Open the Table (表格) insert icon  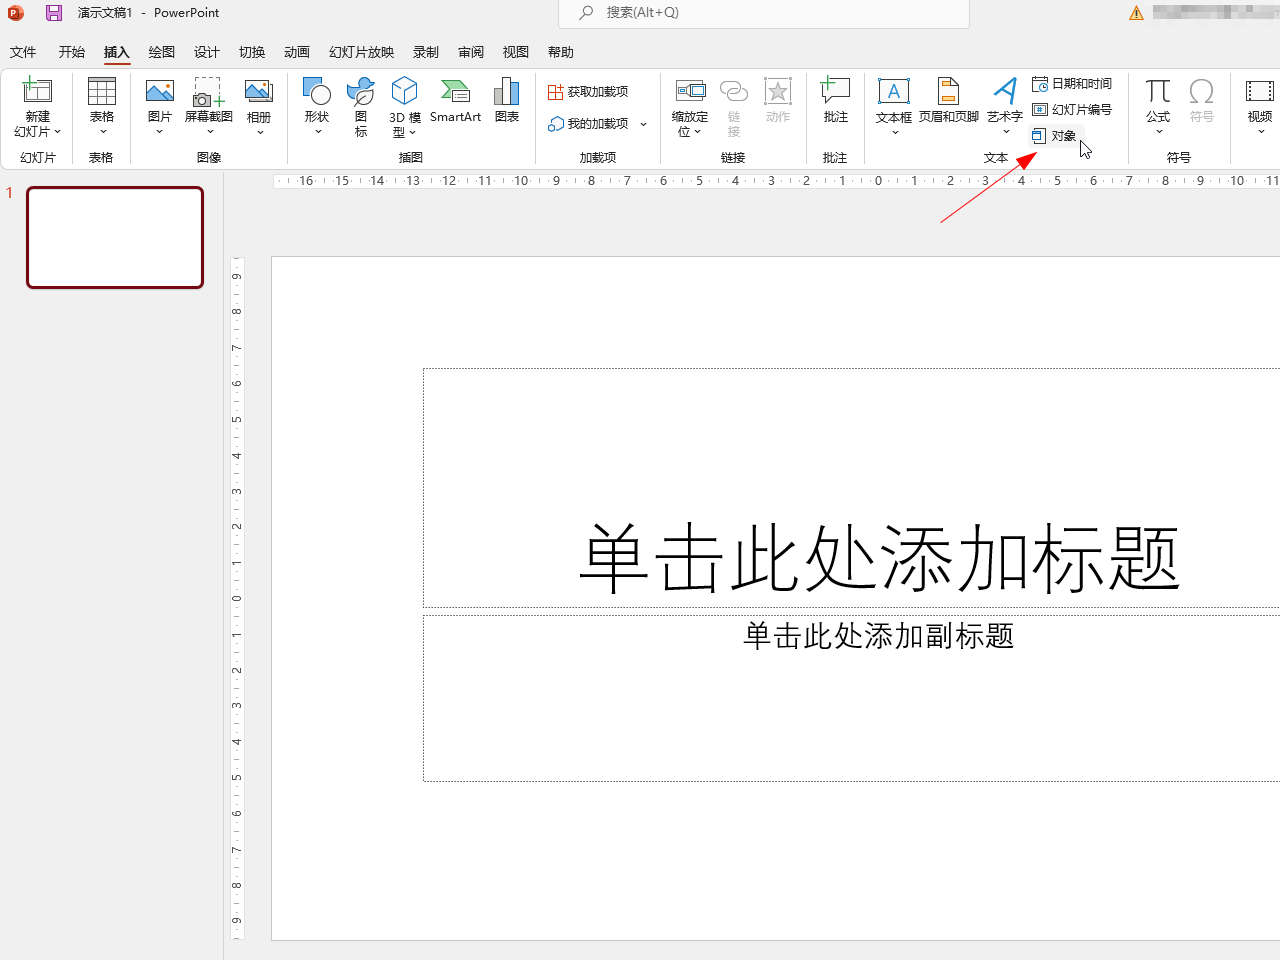[102, 92]
